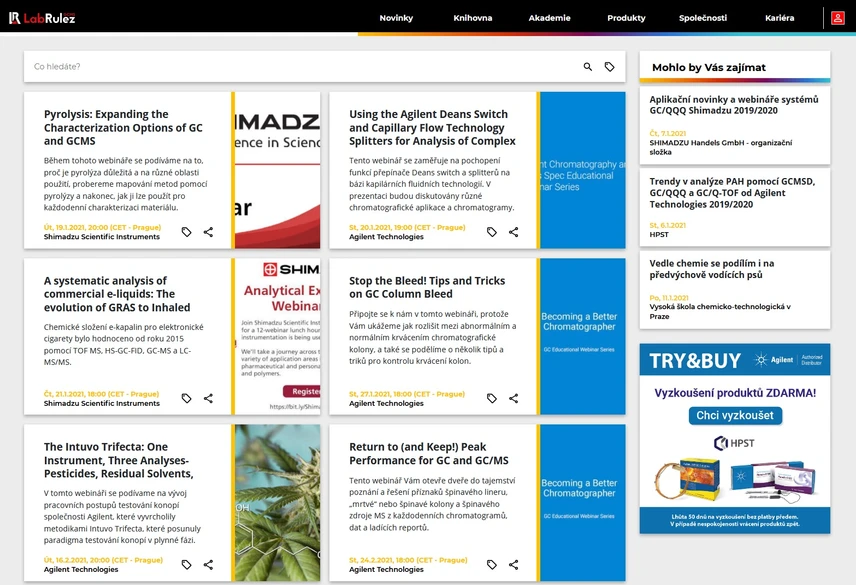Open the Společnosti menu item
856x585 pixels.
703,18
